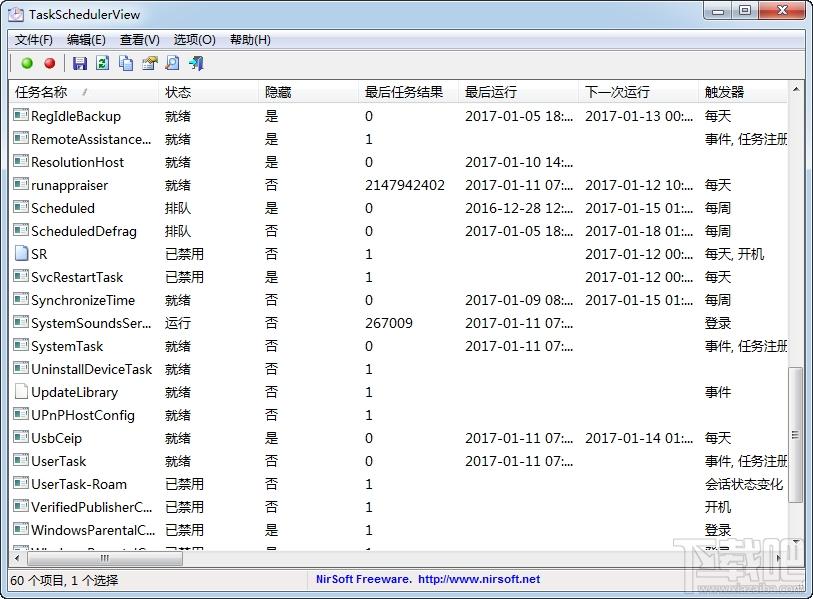This screenshot has width=813, height=599.
Task: Click the exit toolbar icon
Action: (197, 63)
